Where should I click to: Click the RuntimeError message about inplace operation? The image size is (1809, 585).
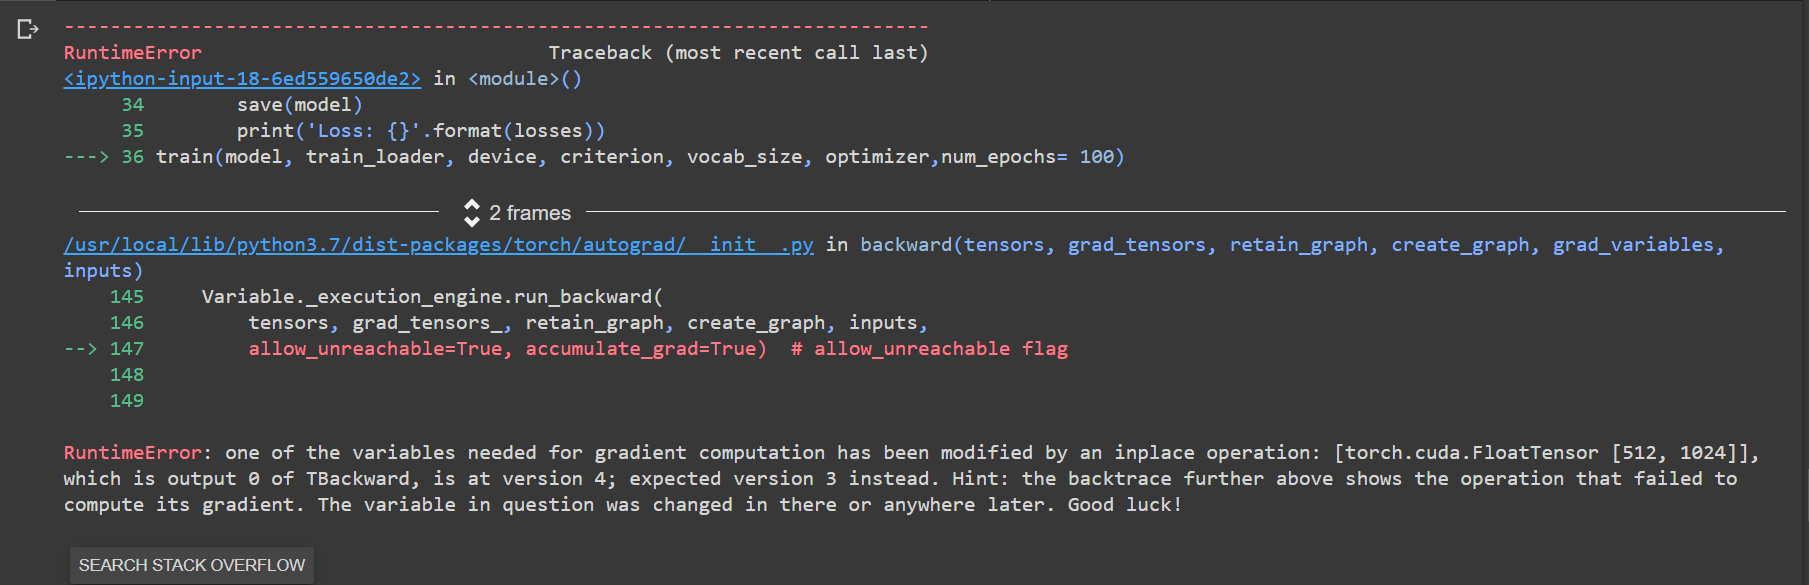tap(910, 479)
